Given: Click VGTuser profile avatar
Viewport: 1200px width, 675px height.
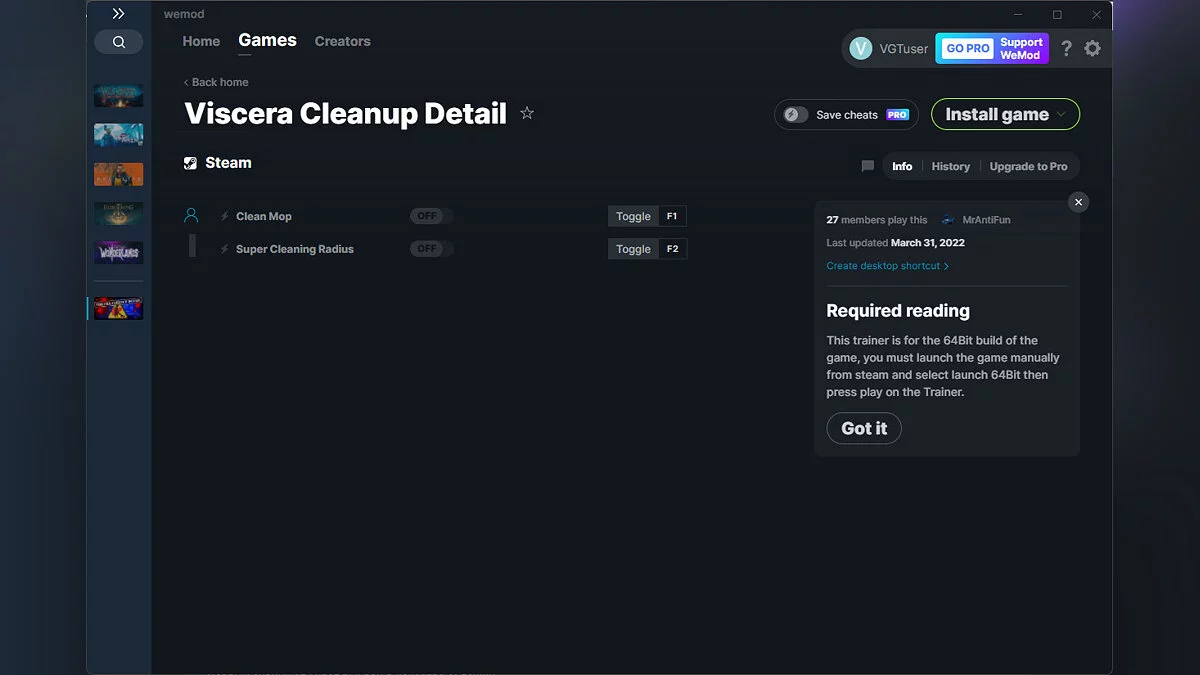Looking at the screenshot, I should [860, 48].
